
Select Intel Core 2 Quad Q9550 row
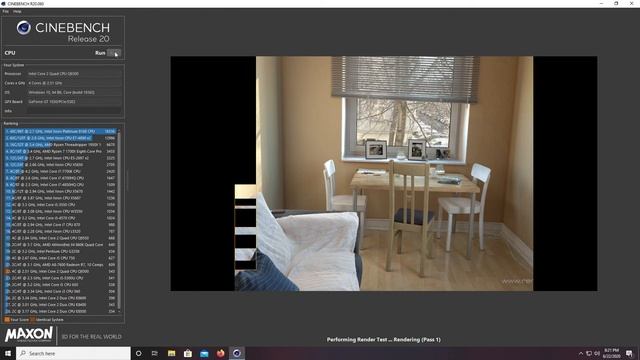[x=60, y=238]
